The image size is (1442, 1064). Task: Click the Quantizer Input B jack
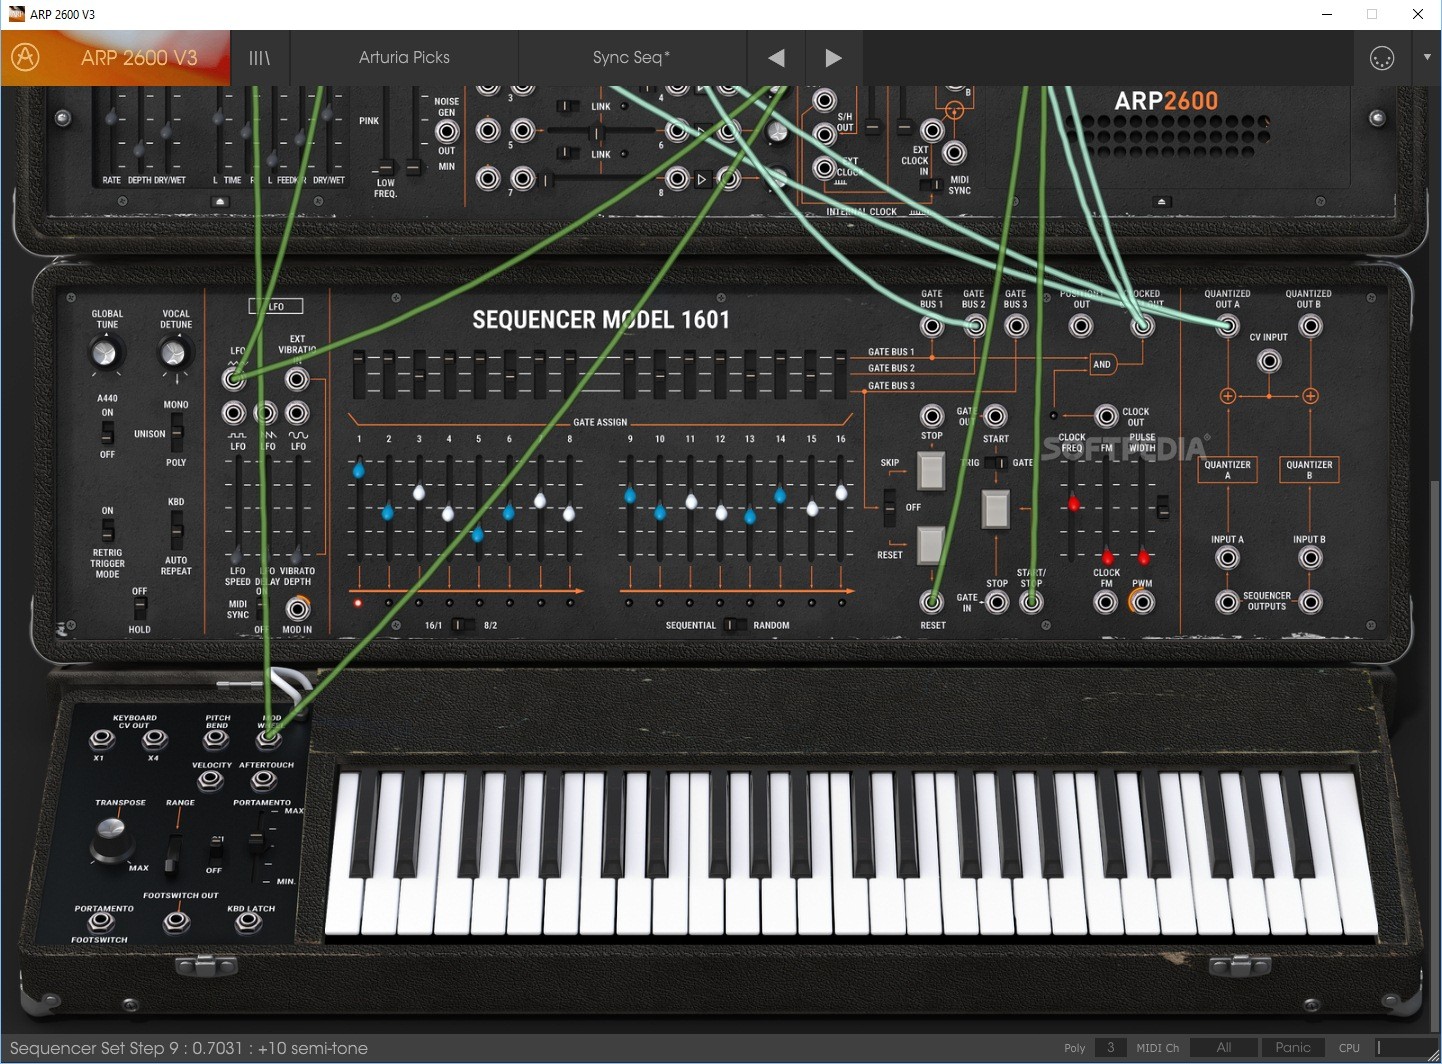click(1310, 558)
